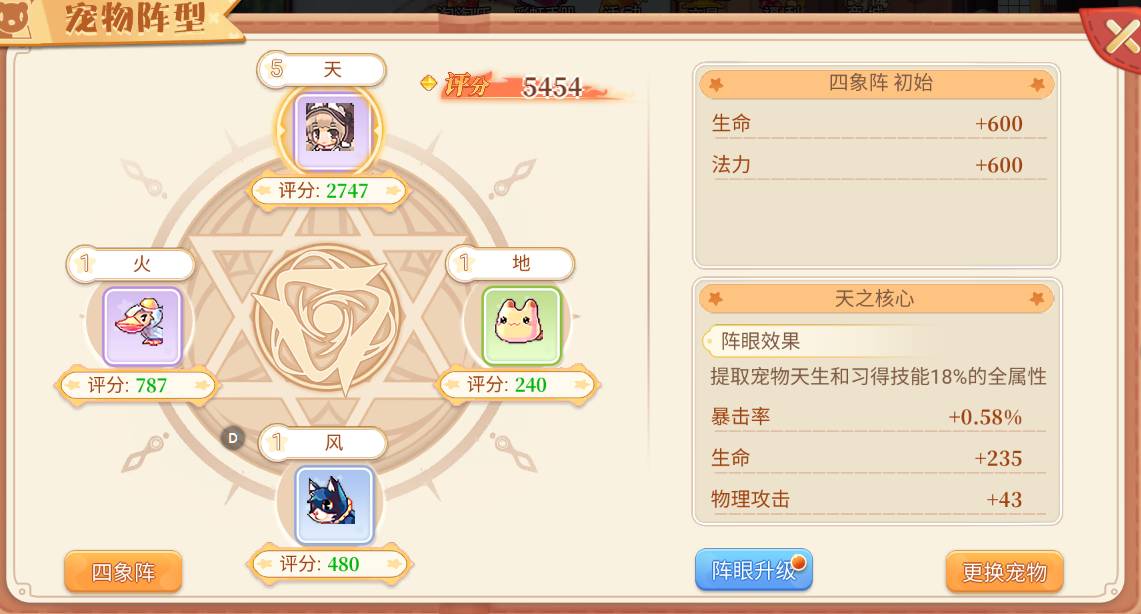This screenshot has width=1141, height=614.
Task: Click the 更换宠物 button
Action: tap(1004, 572)
